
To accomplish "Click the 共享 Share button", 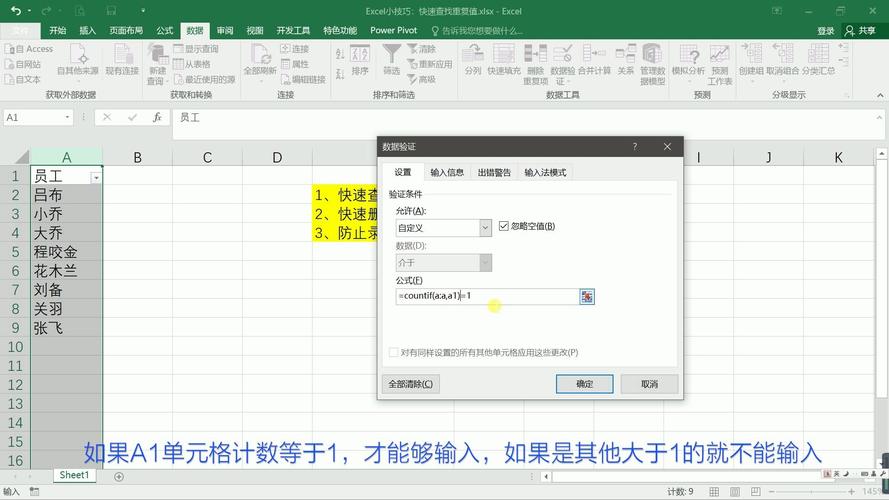I will pos(860,31).
